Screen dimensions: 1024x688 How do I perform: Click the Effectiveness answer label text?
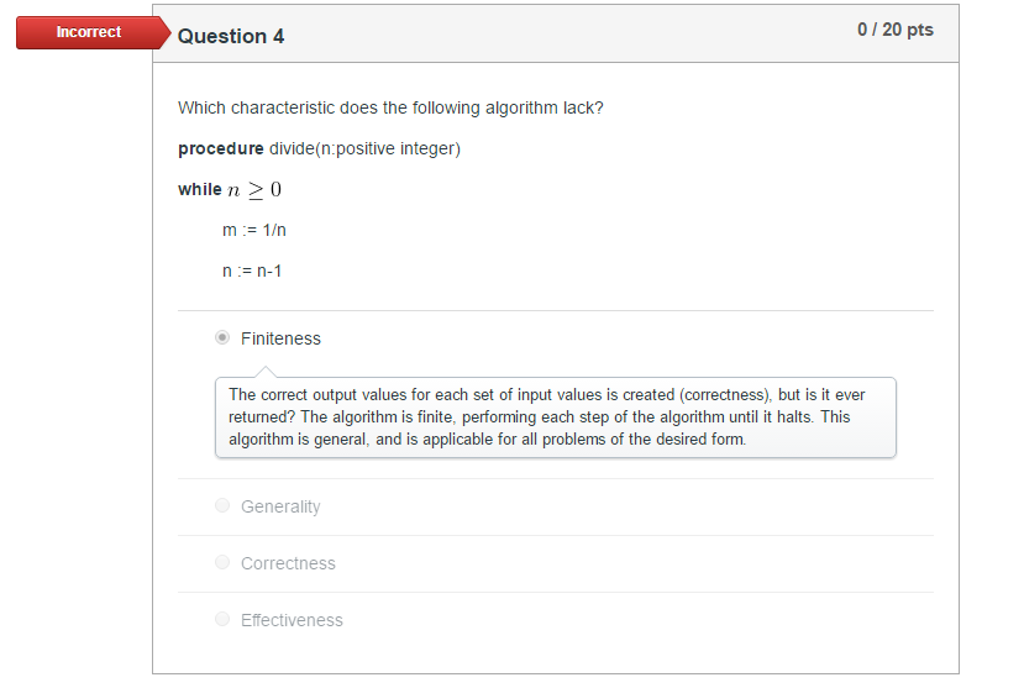[x=291, y=620]
